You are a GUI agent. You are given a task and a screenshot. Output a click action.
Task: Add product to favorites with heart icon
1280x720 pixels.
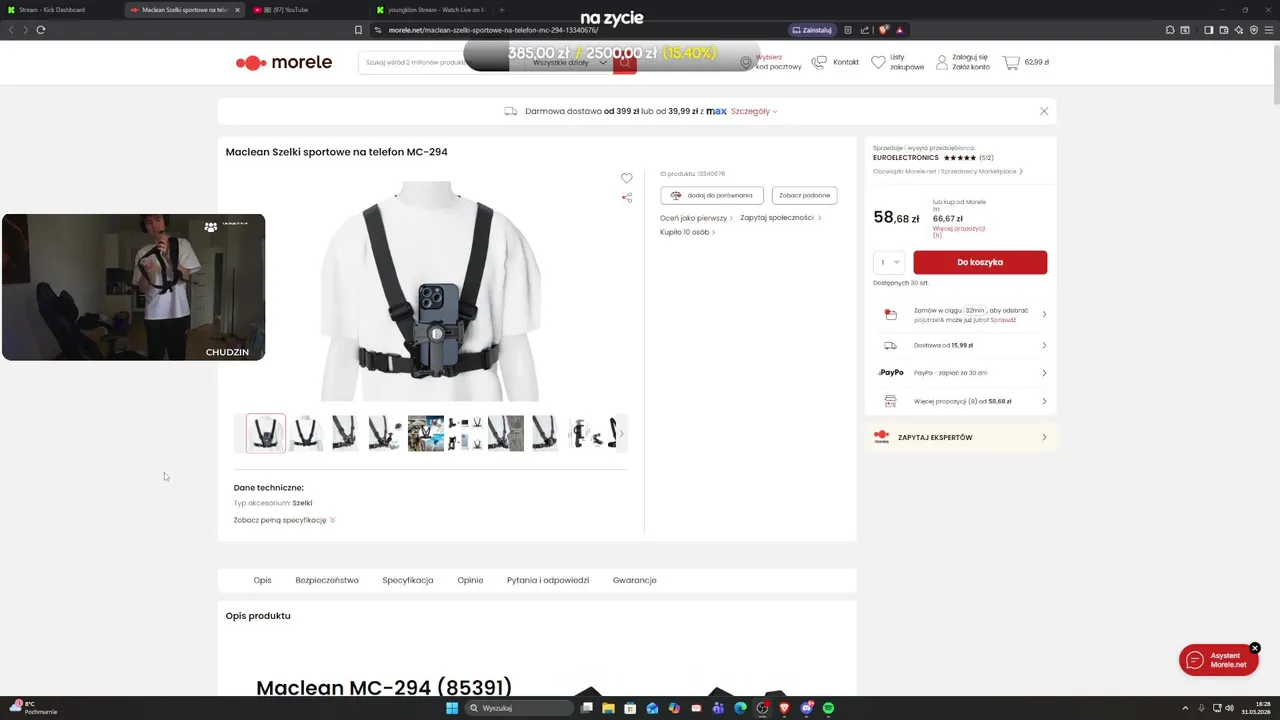coord(627,178)
